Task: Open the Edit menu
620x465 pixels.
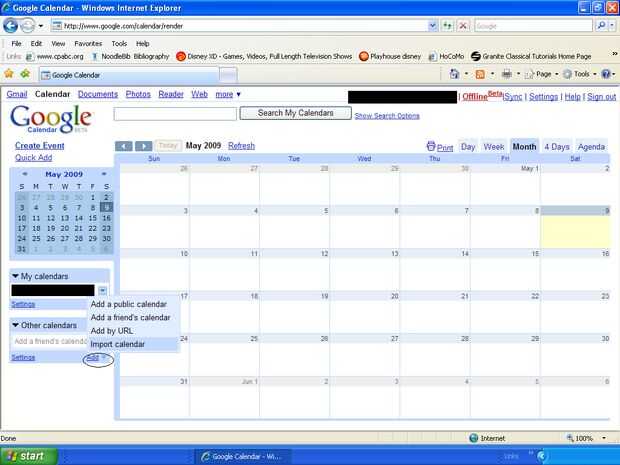Action: click(x=36, y=43)
